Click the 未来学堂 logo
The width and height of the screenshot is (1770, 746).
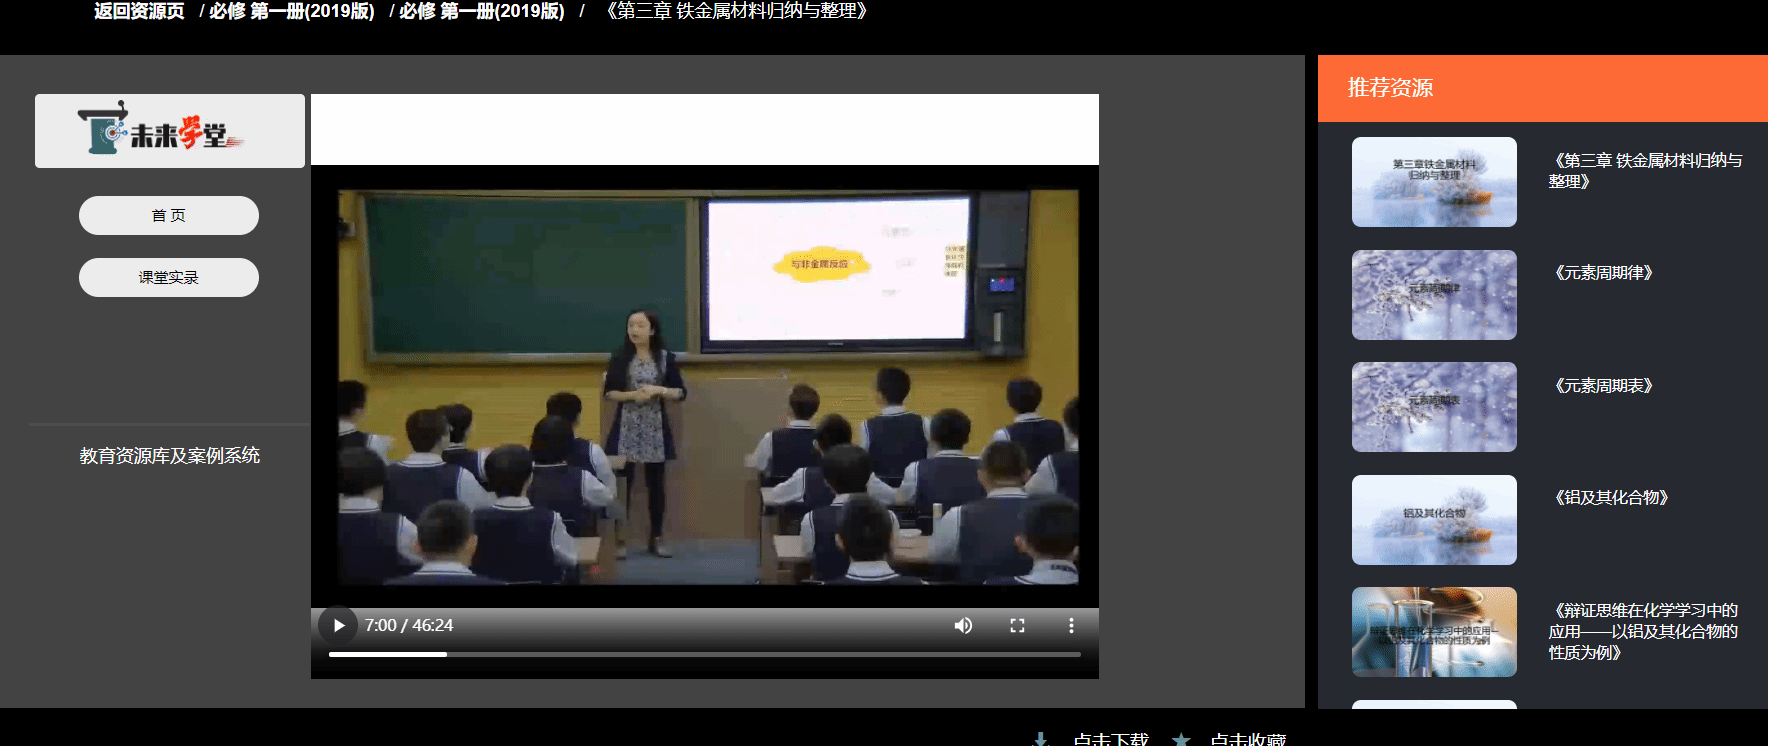[169, 131]
